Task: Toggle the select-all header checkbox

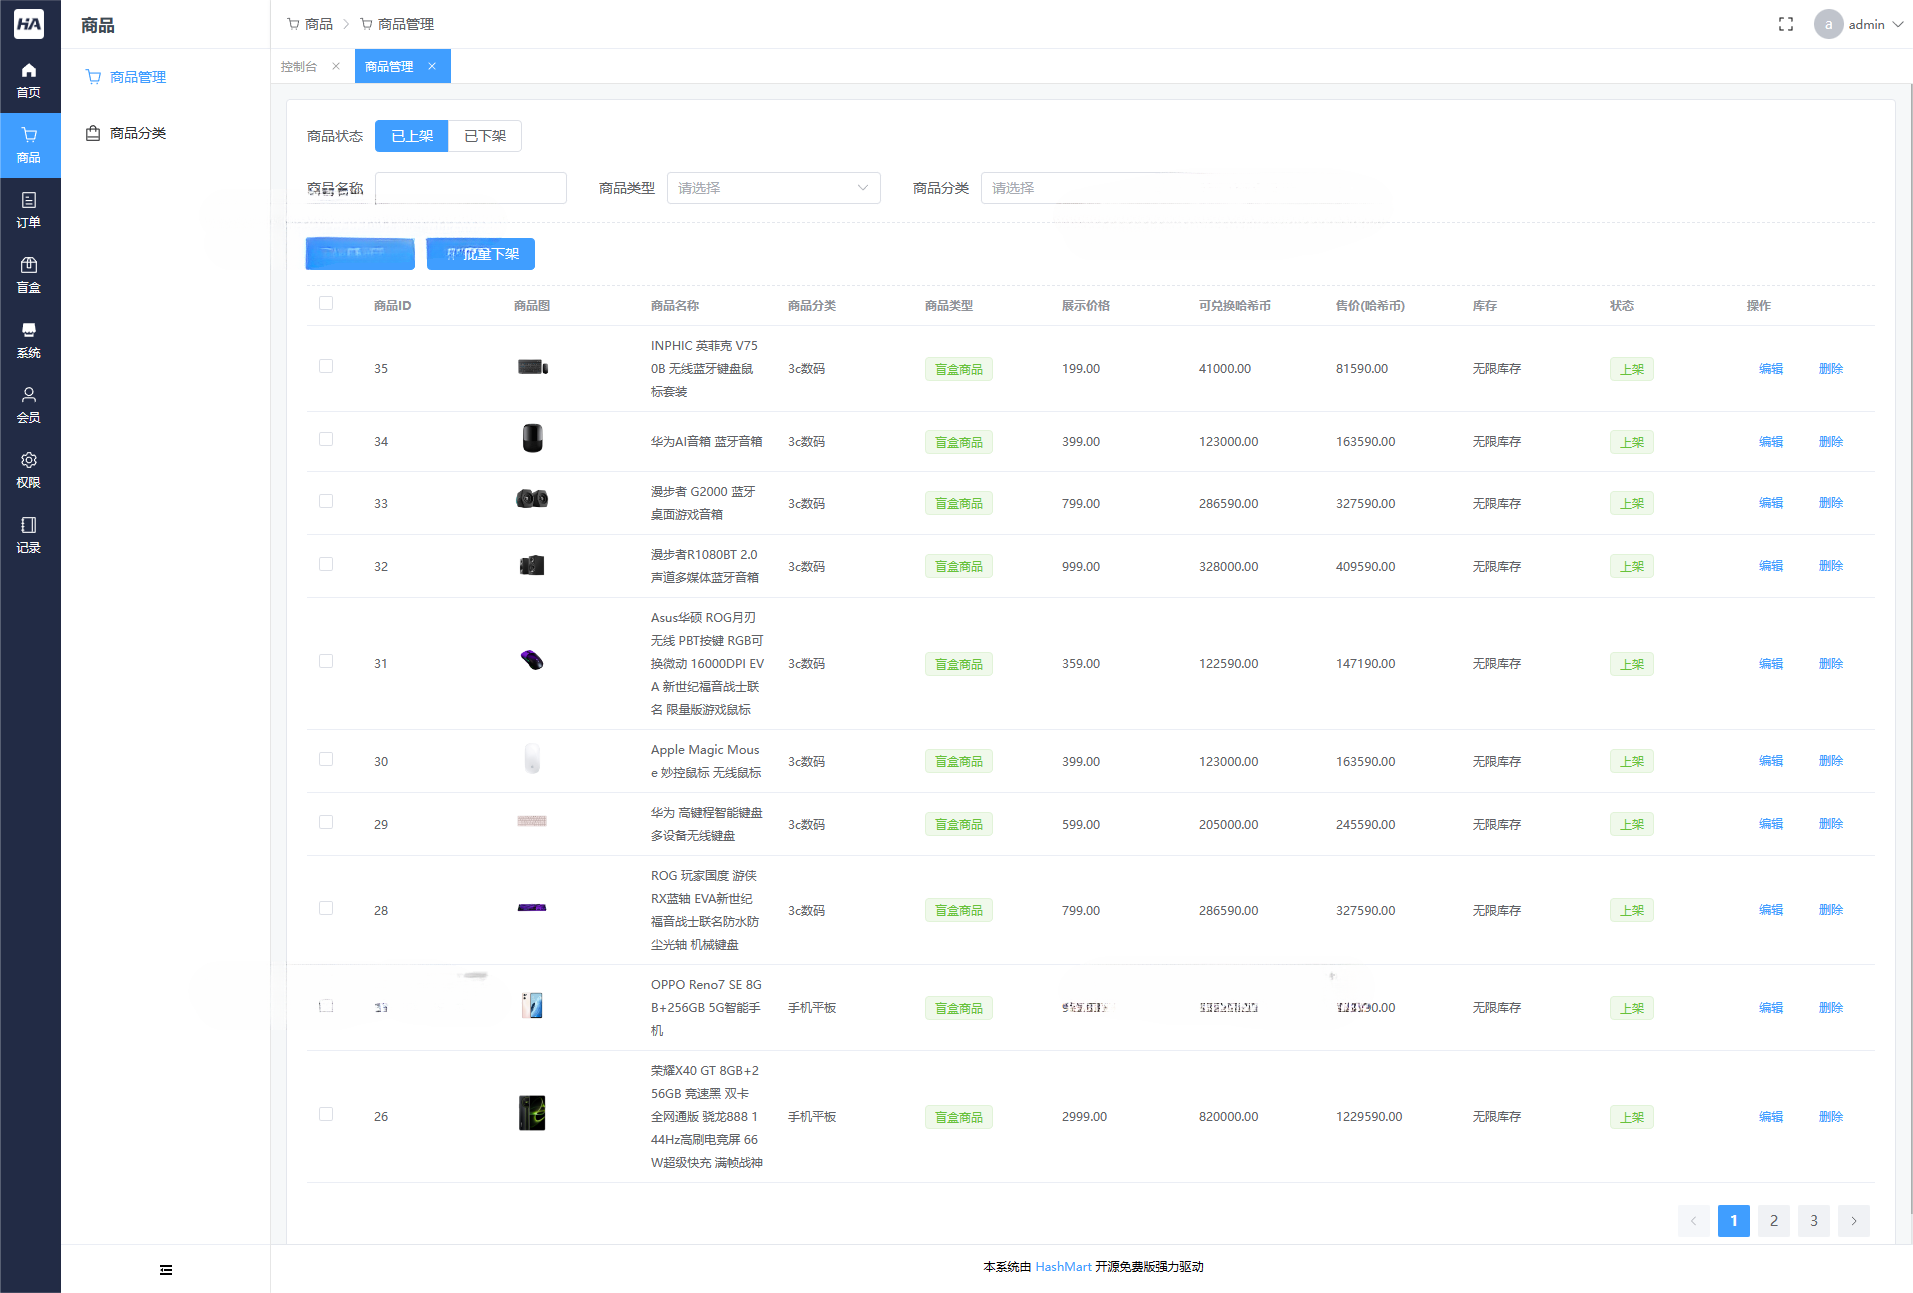Action: [x=326, y=303]
